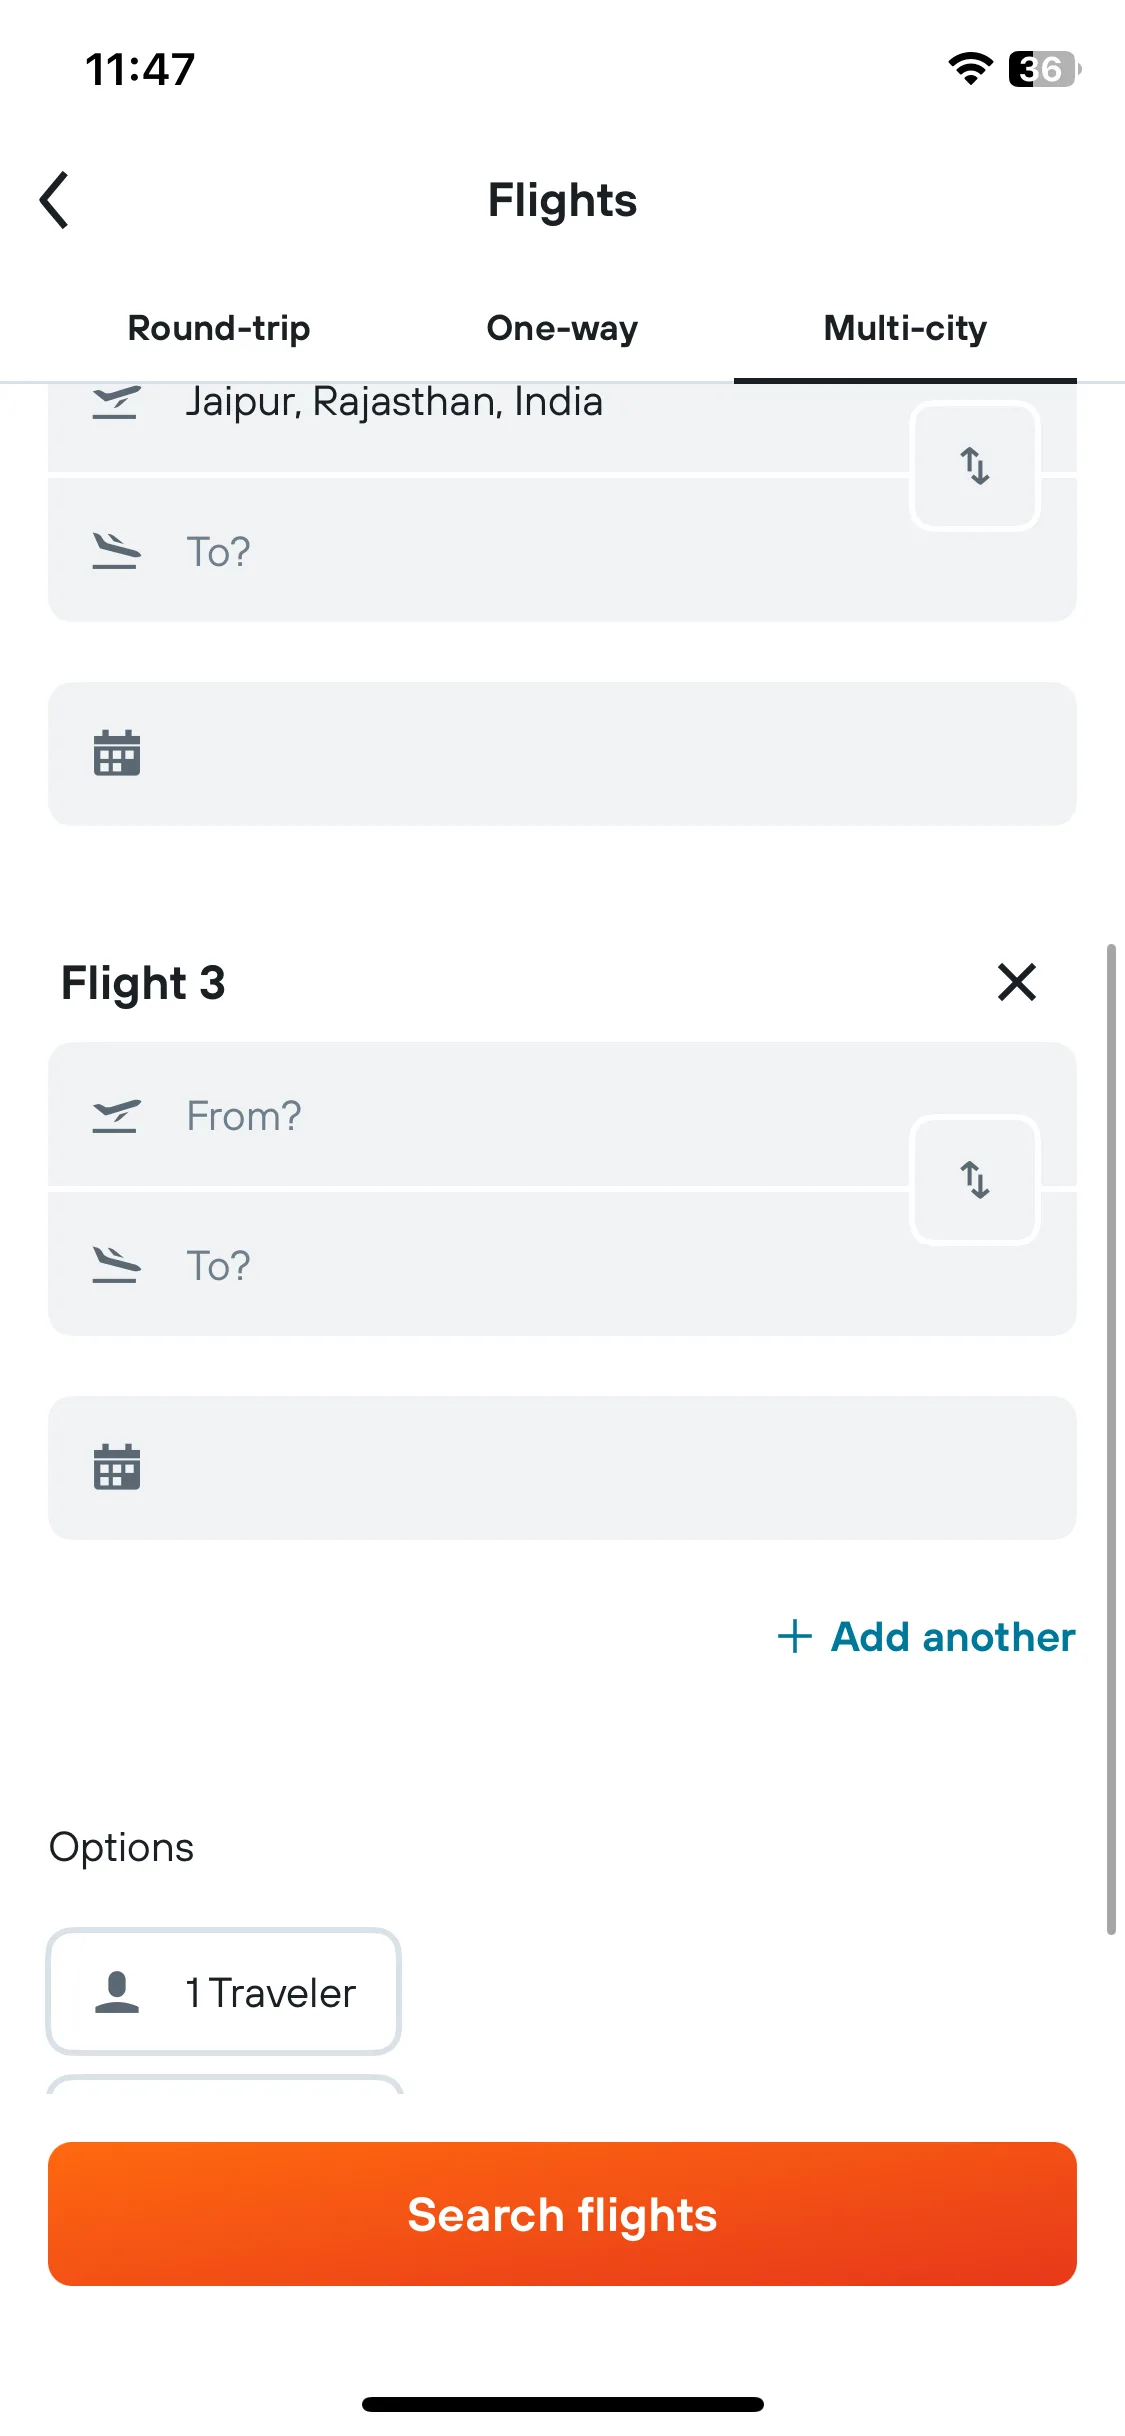
Task: Tap the Search flights button
Action: [x=562, y=2214]
